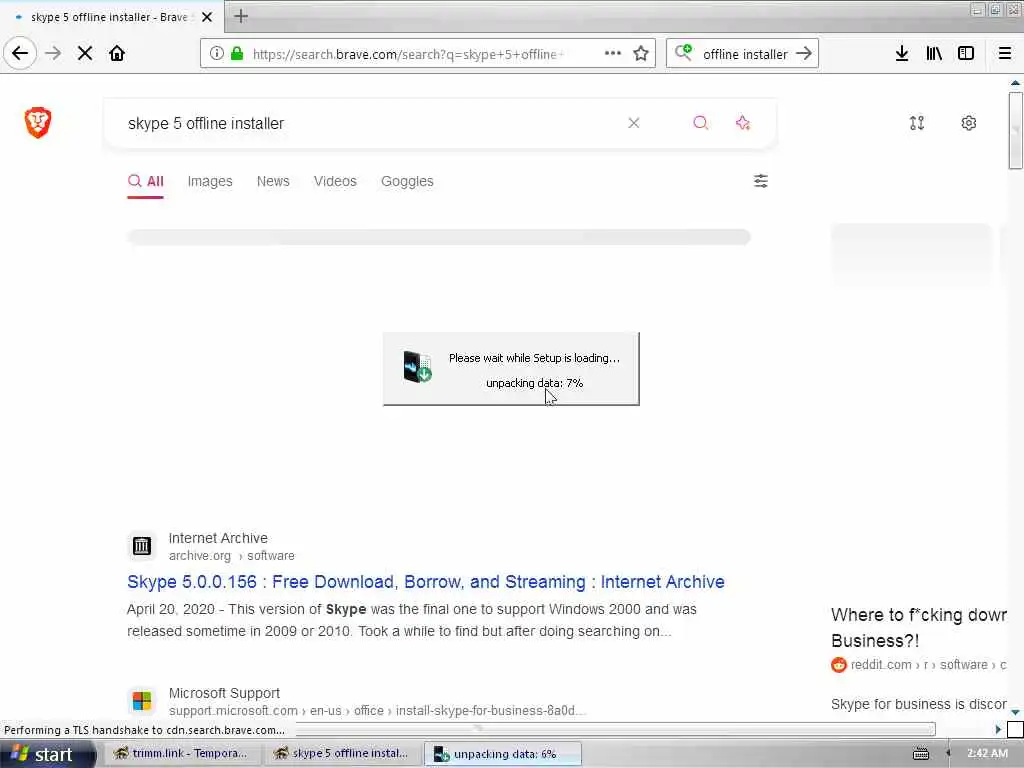Go back to the previous page
The width and height of the screenshot is (1024, 768).
tap(20, 53)
